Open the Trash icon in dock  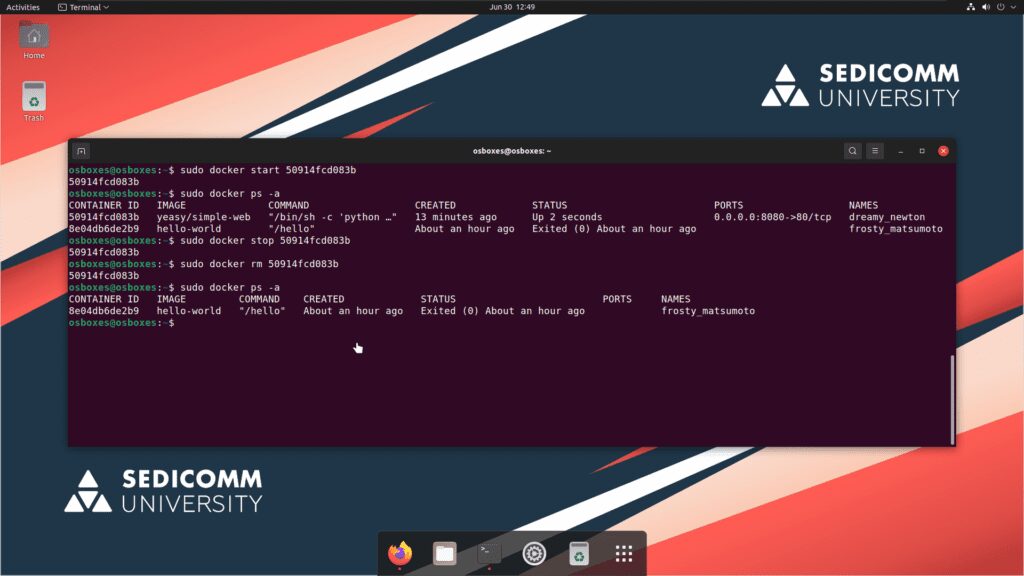tap(579, 553)
